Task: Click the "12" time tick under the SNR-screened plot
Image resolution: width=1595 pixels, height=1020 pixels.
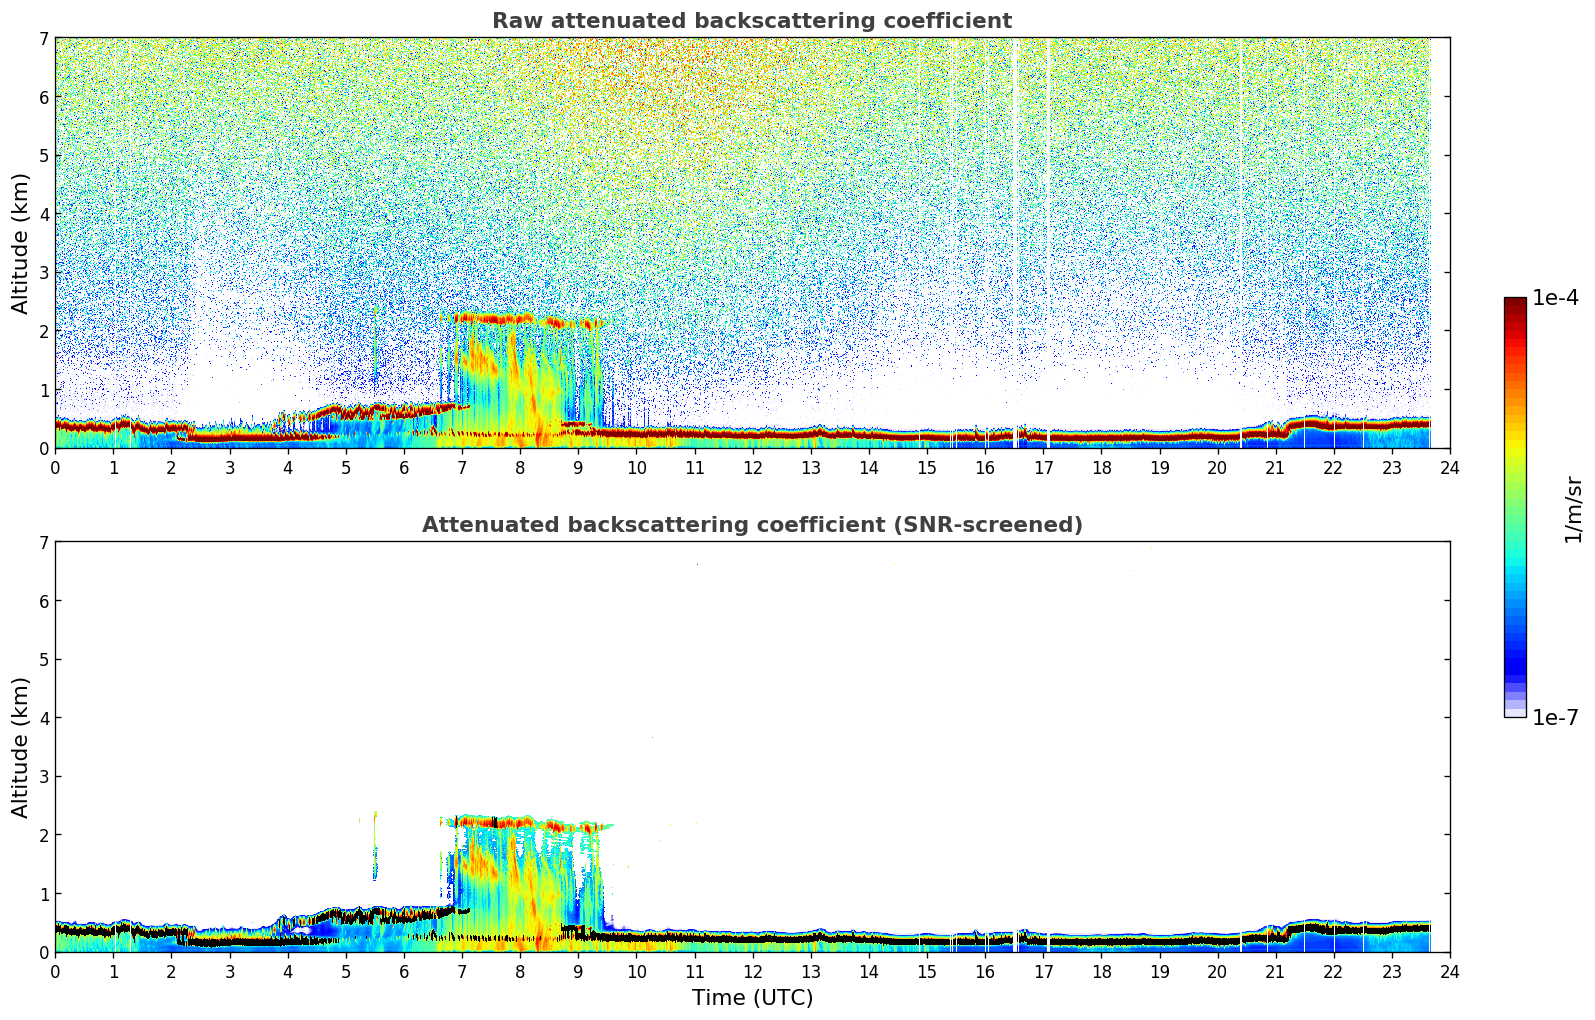Action: [753, 971]
